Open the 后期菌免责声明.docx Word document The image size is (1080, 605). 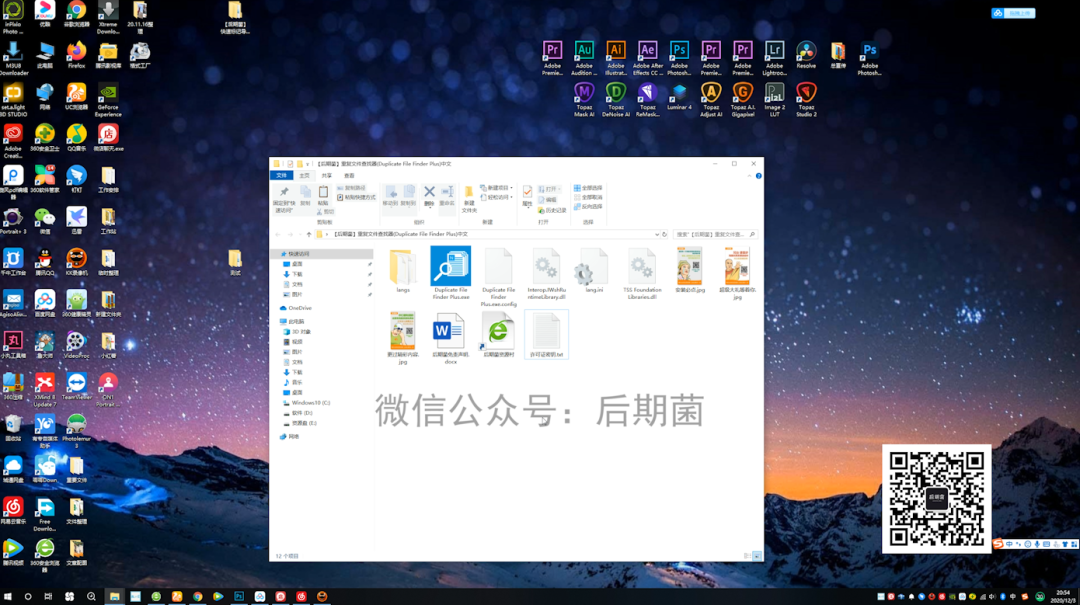(449, 331)
